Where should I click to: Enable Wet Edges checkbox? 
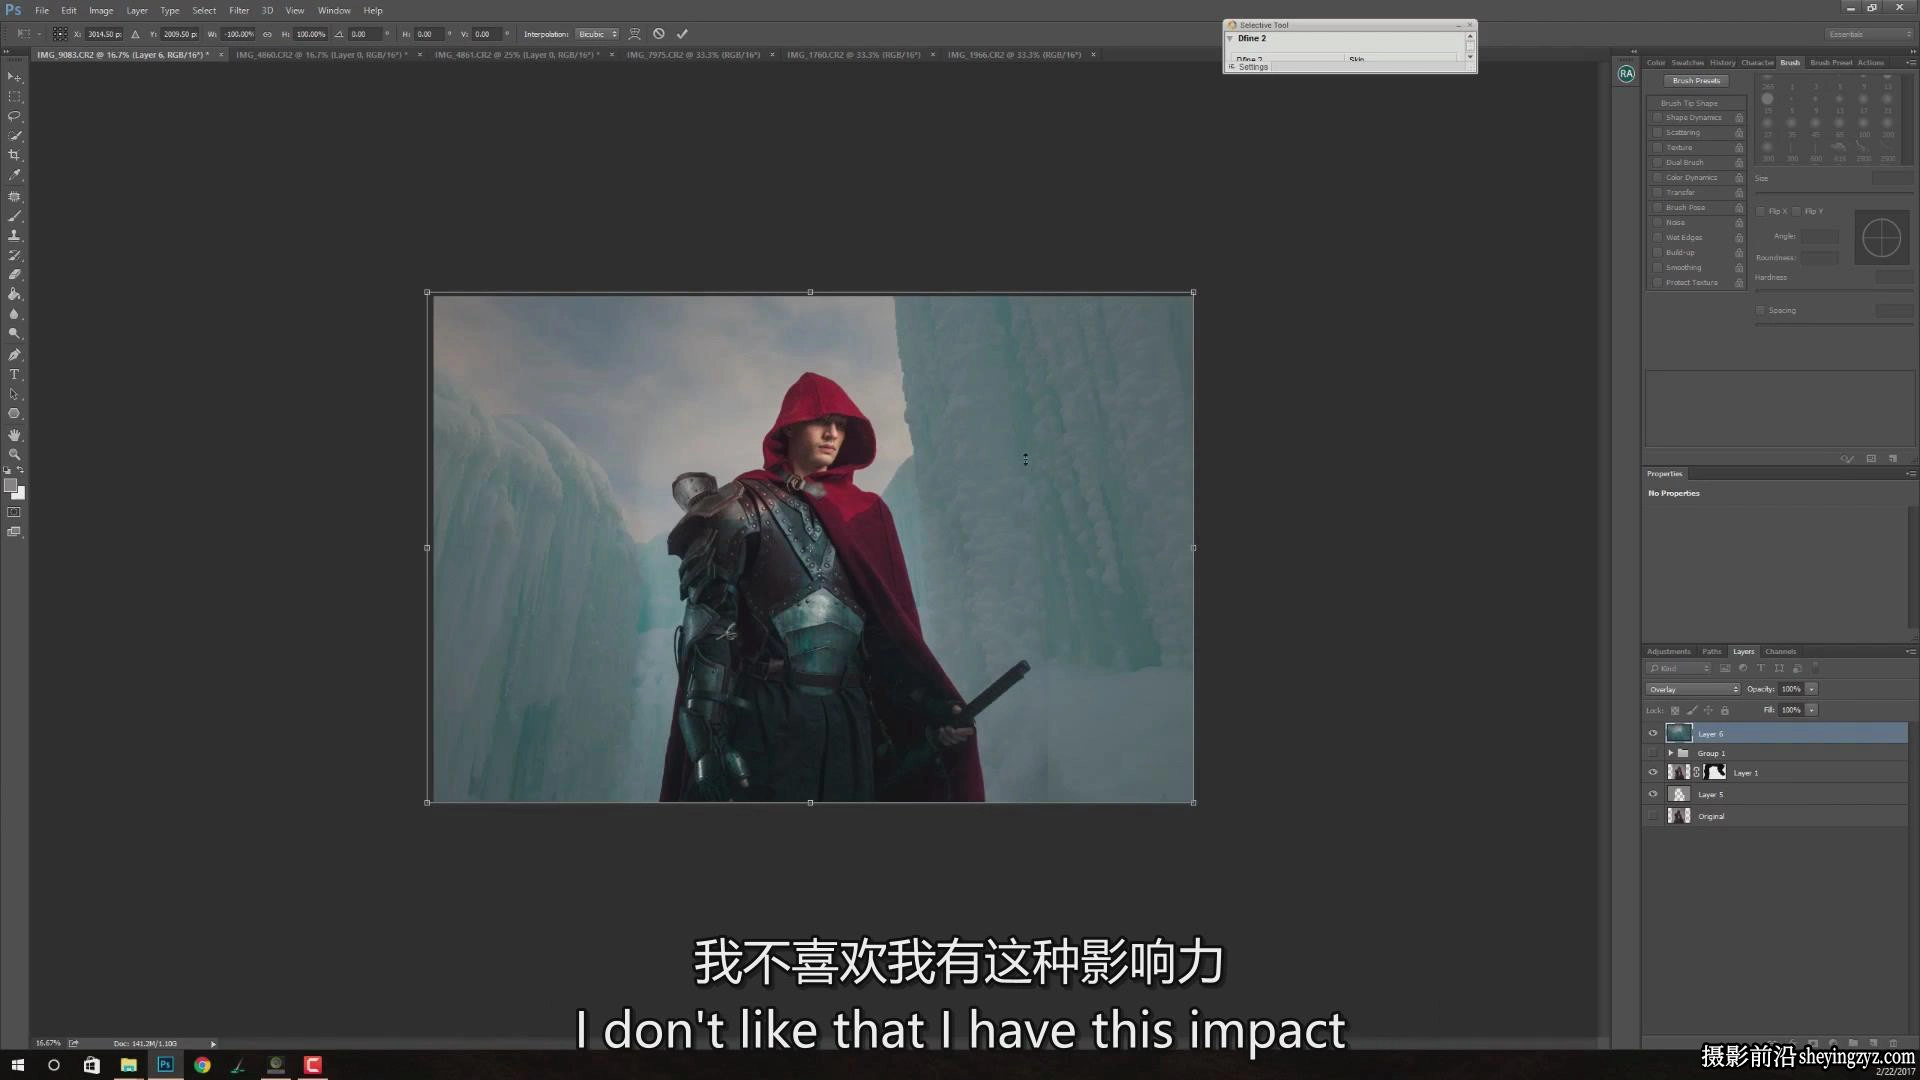pos(1657,238)
